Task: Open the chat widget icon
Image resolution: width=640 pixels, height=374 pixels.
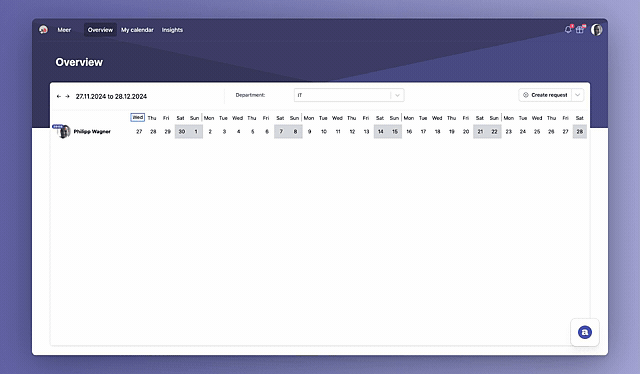Action: pyautogui.click(x=584, y=332)
